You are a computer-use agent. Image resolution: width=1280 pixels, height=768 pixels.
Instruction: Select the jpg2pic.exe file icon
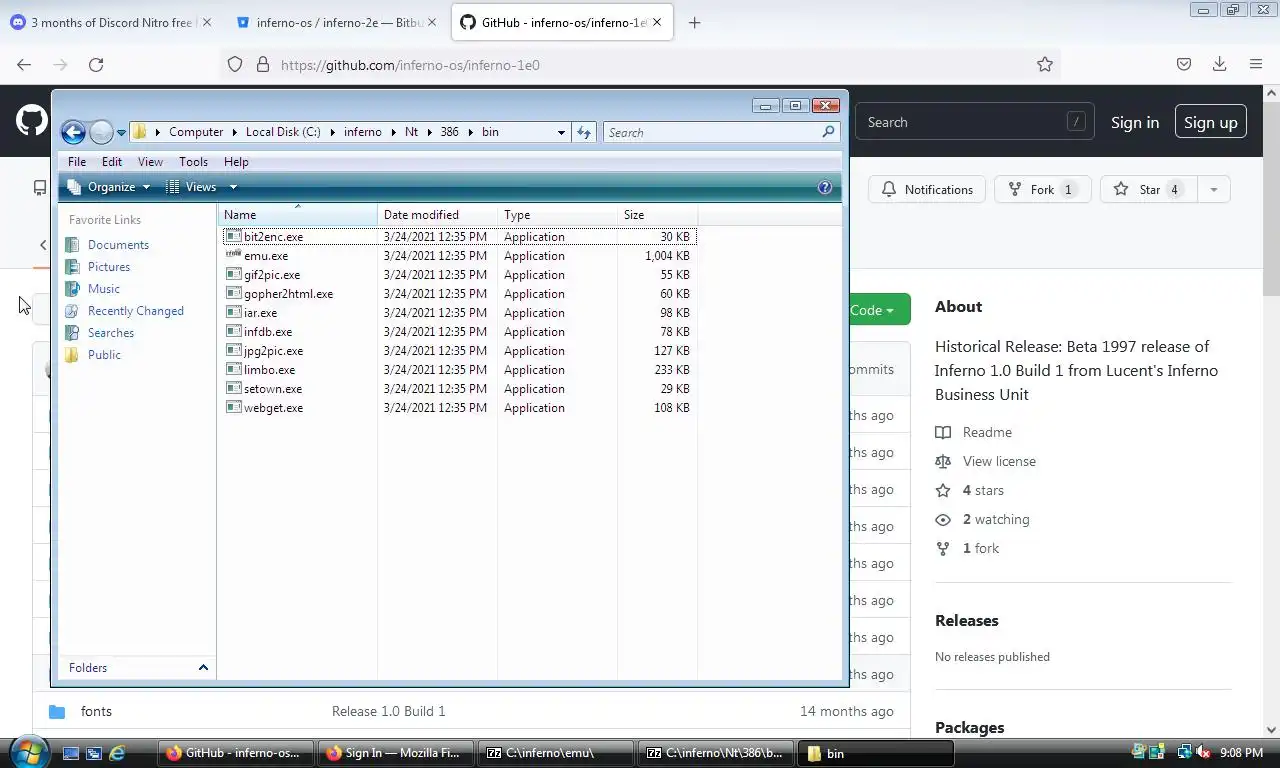point(234,351)
